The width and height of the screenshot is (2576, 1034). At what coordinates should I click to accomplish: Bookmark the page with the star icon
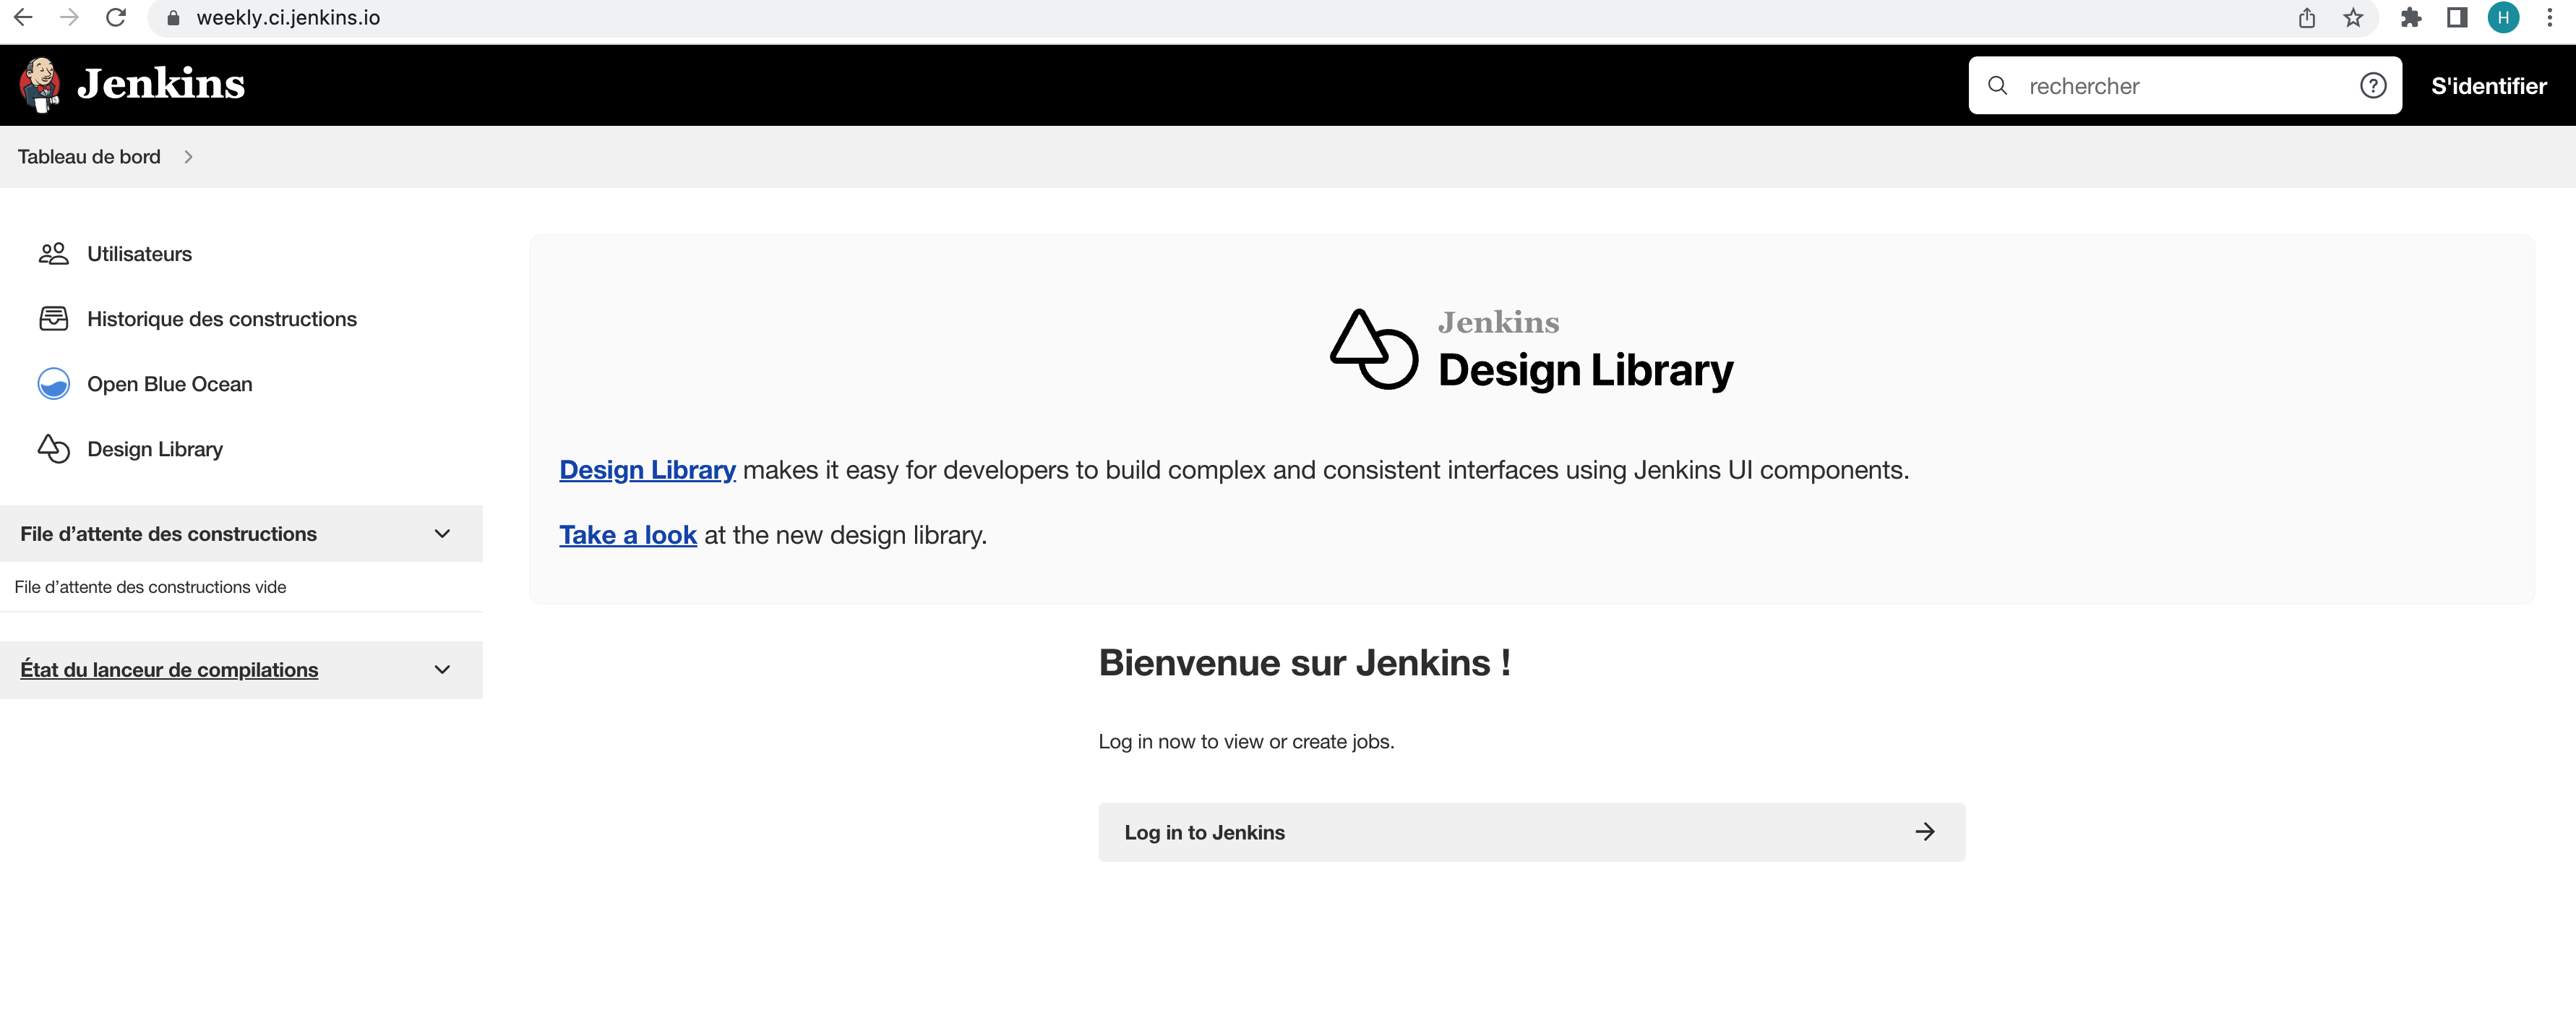point(2353,17)
